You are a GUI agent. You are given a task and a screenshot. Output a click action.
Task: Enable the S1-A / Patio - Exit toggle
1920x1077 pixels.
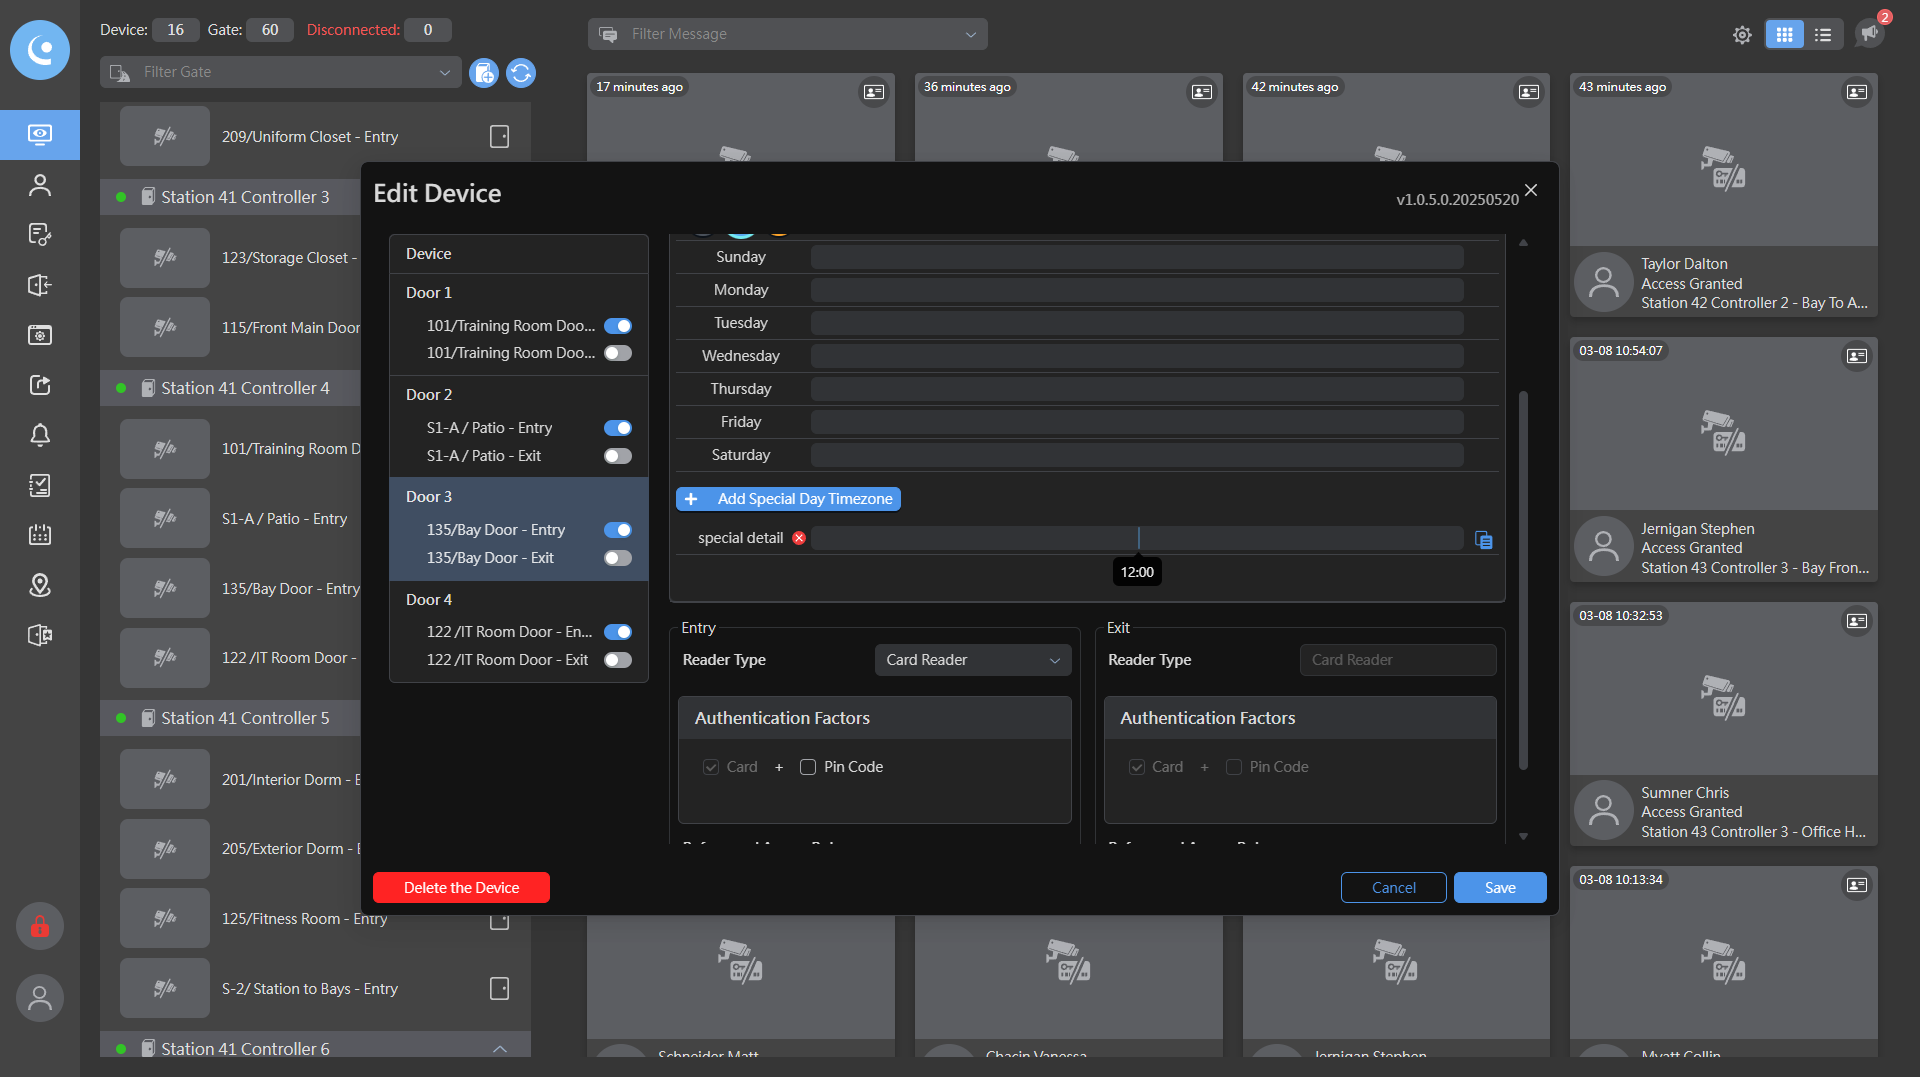(x=618, y=456)
